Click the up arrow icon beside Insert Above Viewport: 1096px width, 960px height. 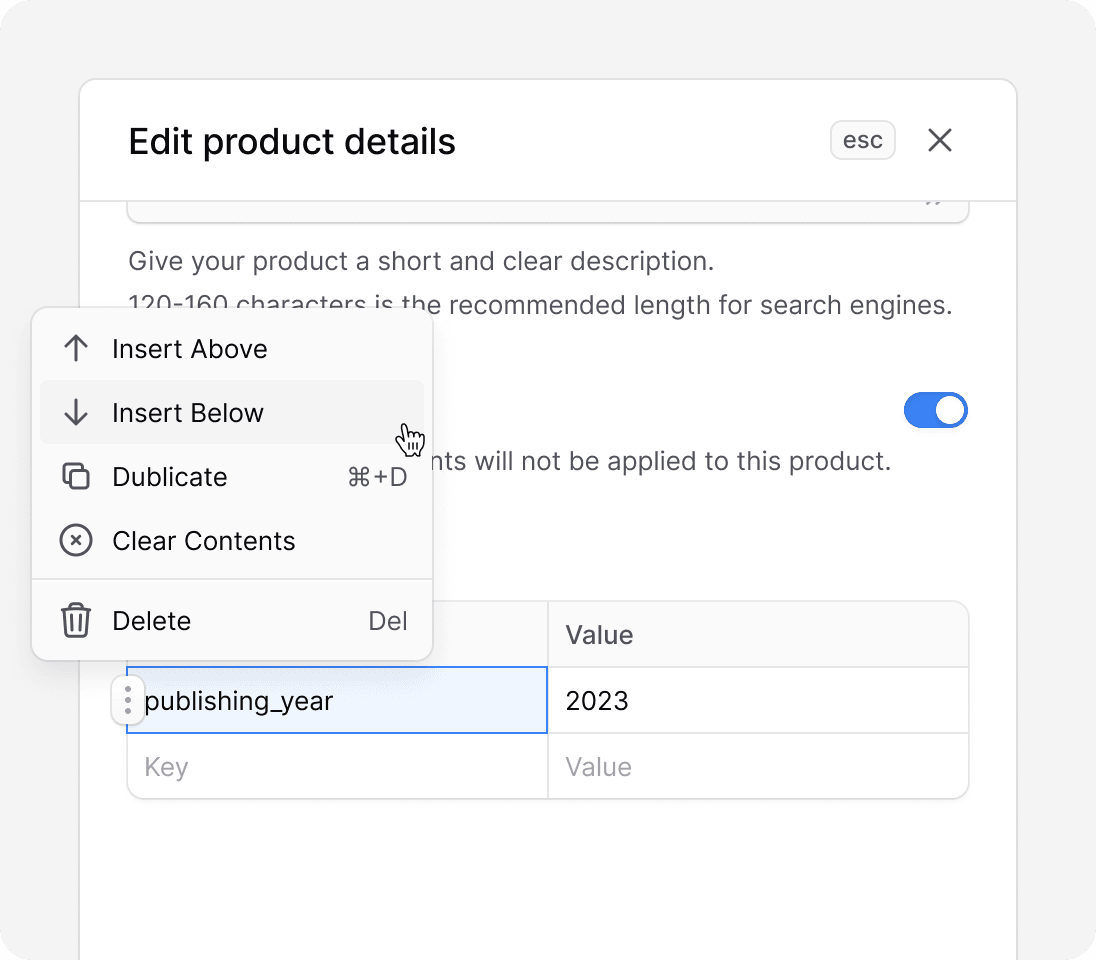pos(76,348)
